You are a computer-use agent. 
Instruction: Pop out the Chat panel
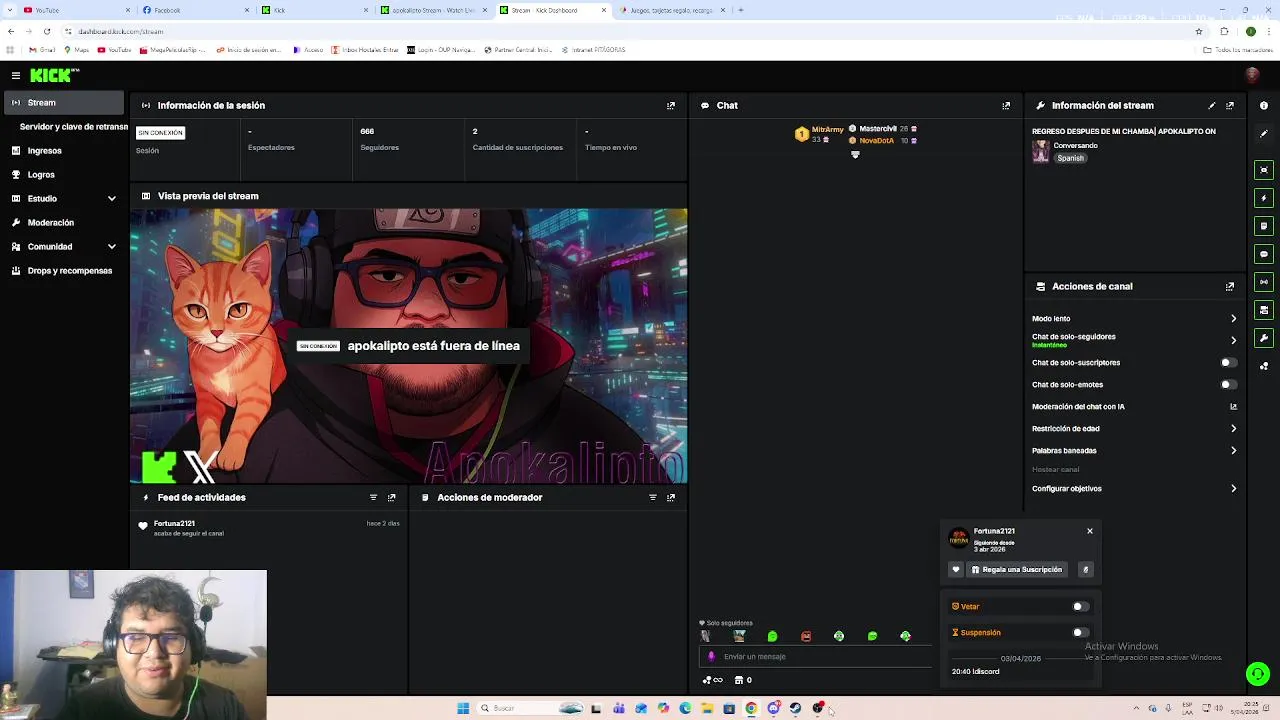pyautogui.click(x=1006, y=105)
